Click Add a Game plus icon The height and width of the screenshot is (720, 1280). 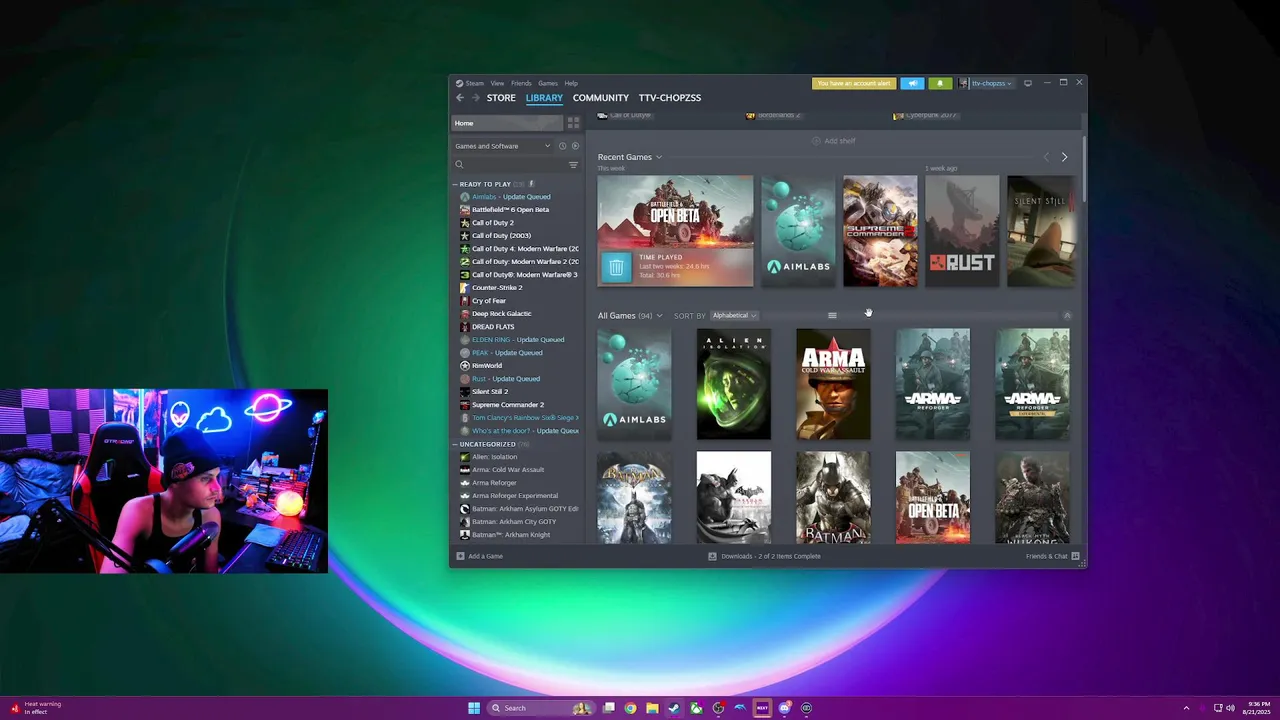(x=460, y=556)
